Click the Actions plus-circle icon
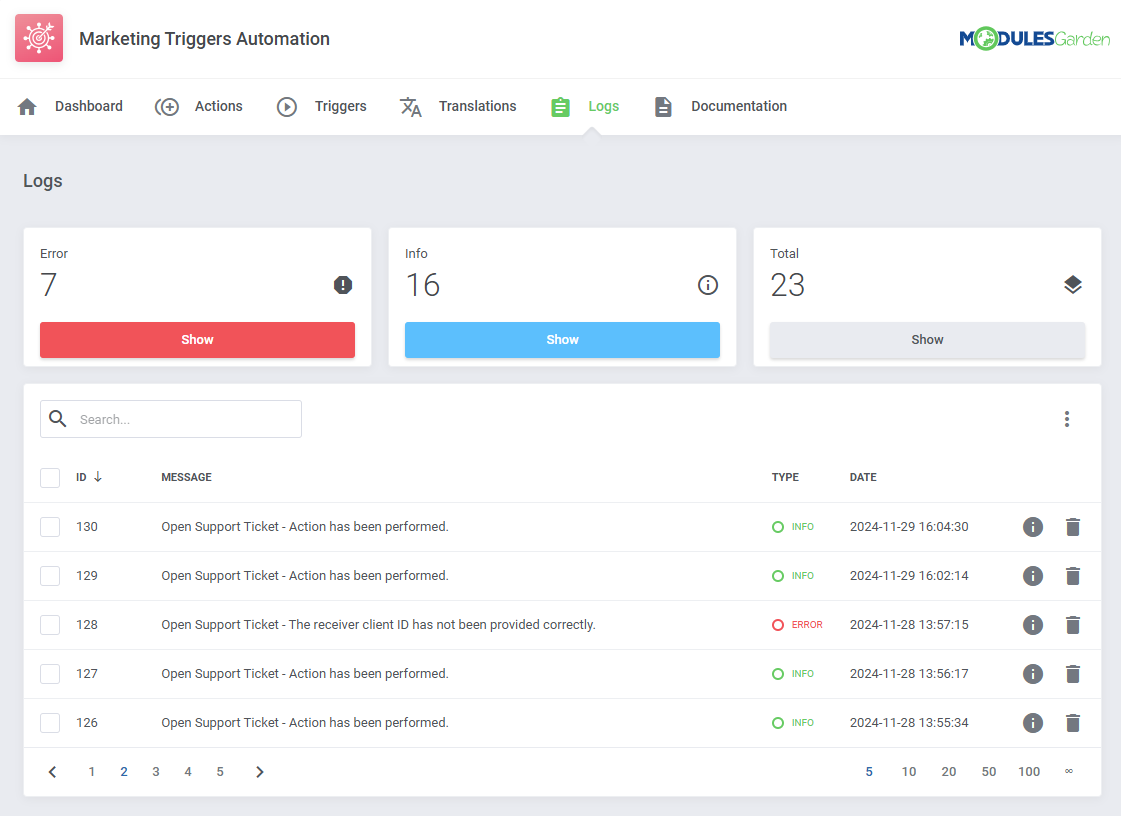The height and width of the screenshot is (816, 1121). [x=167, y=107]
